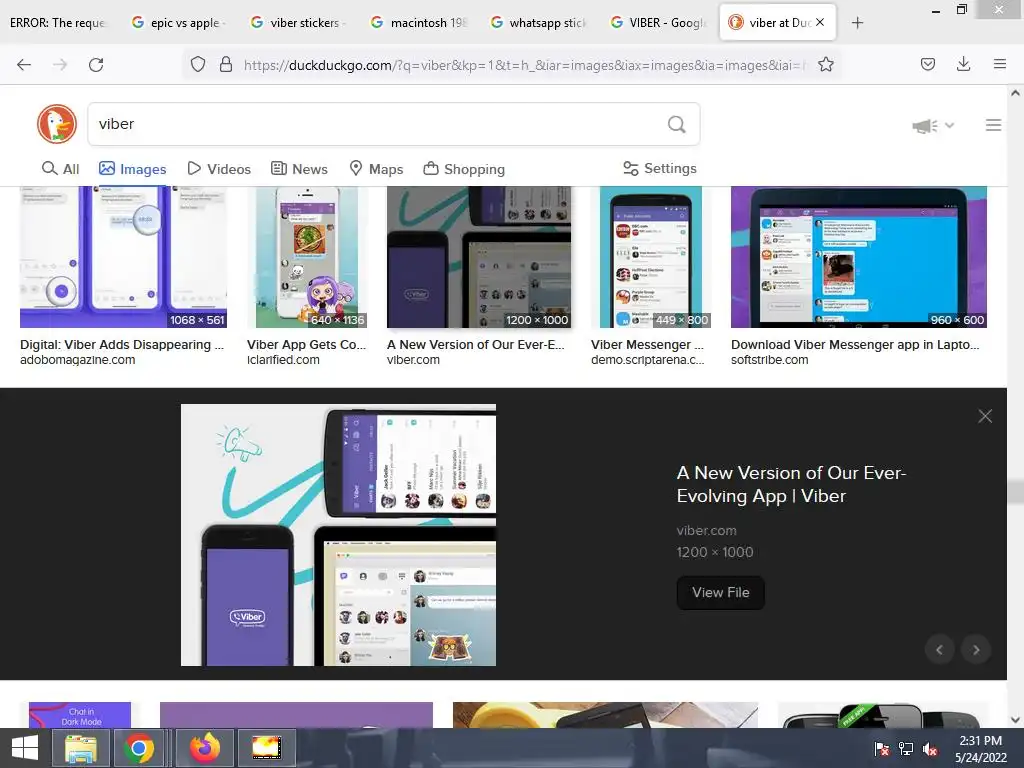Reload the current page
This screenshot has height=768, width=1024.
pos(96,65)
